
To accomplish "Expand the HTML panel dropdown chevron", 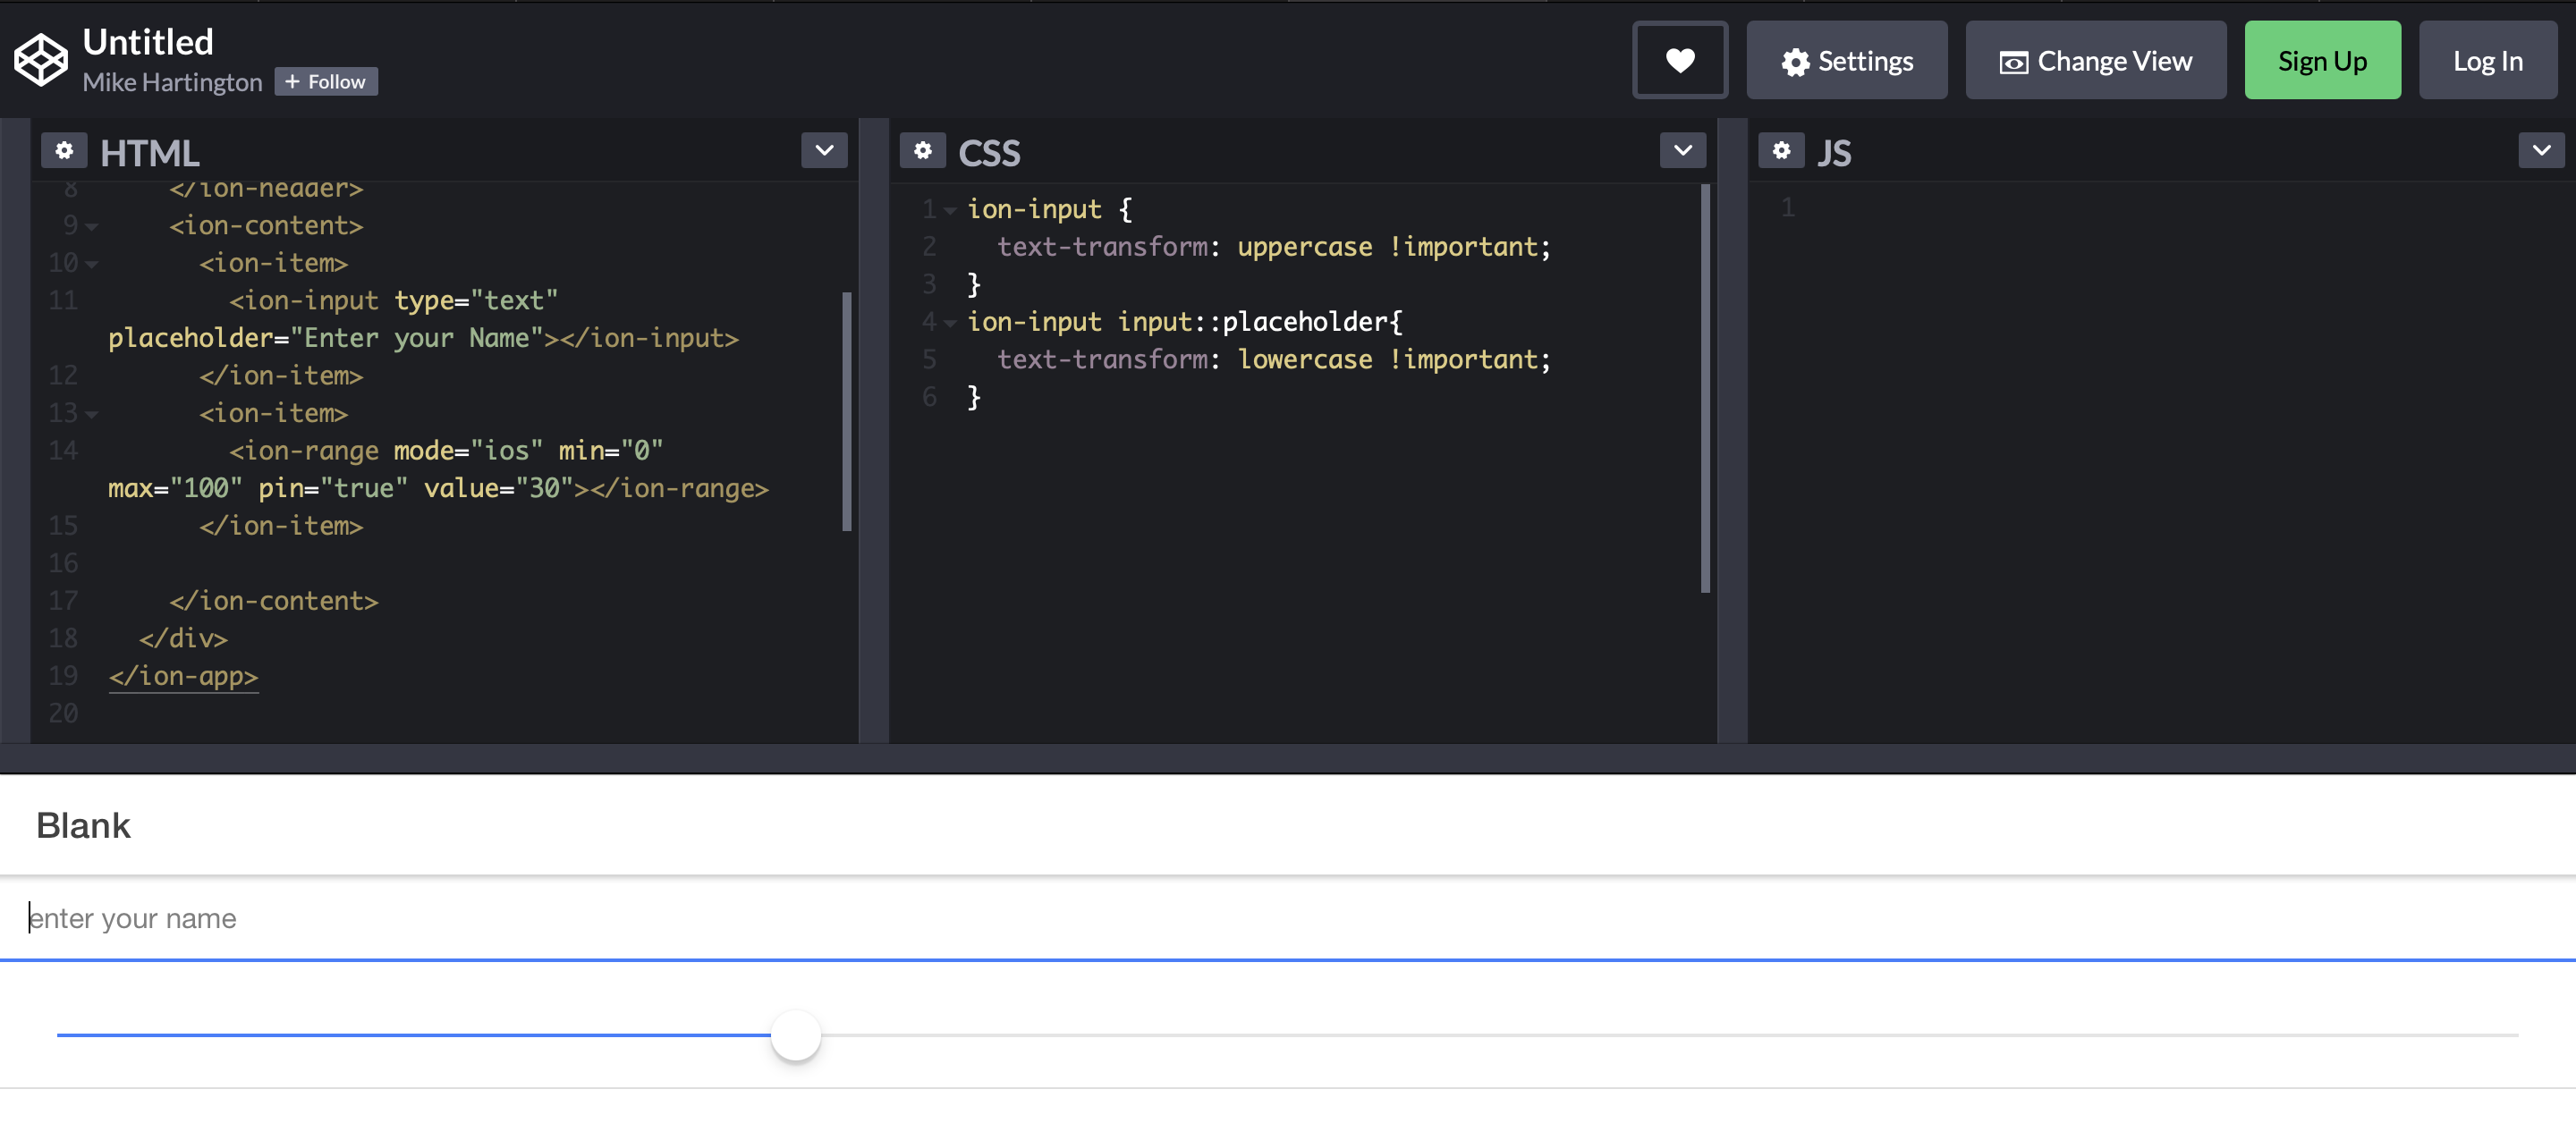I will point(824,150).
